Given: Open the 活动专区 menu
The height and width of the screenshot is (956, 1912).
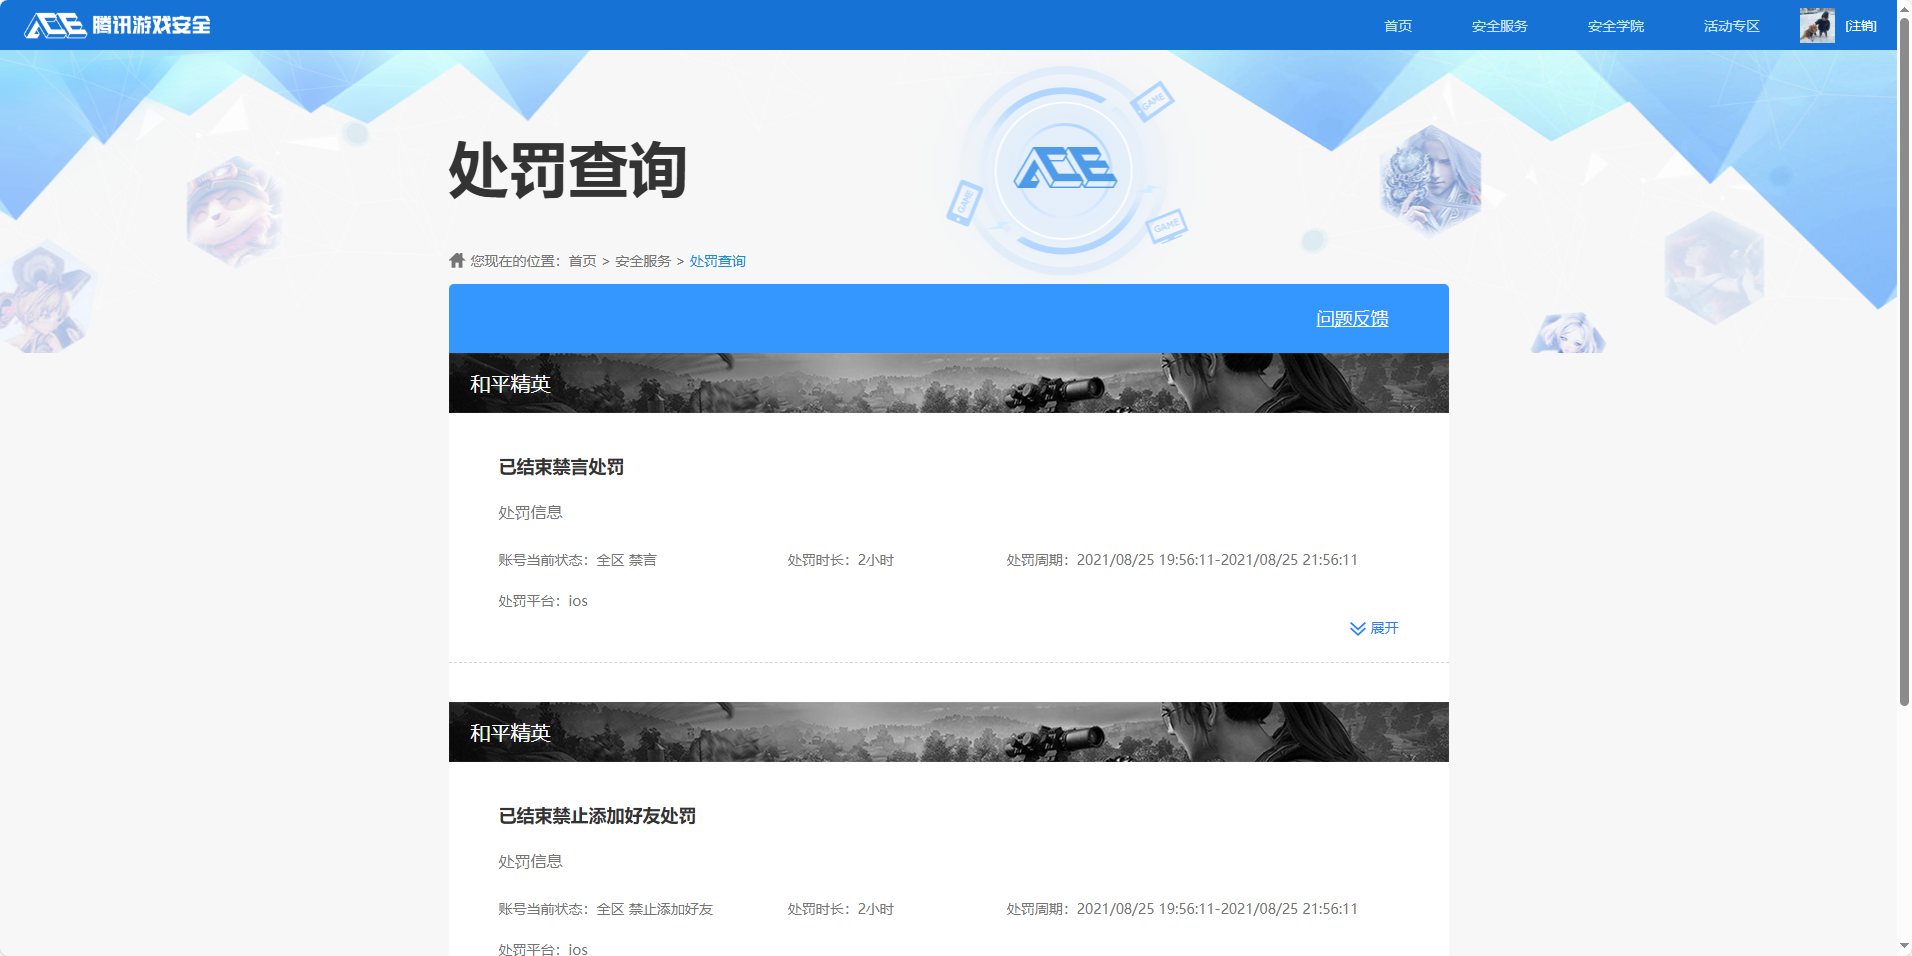Looking at the screenshot, I should tap(1730, 26).
